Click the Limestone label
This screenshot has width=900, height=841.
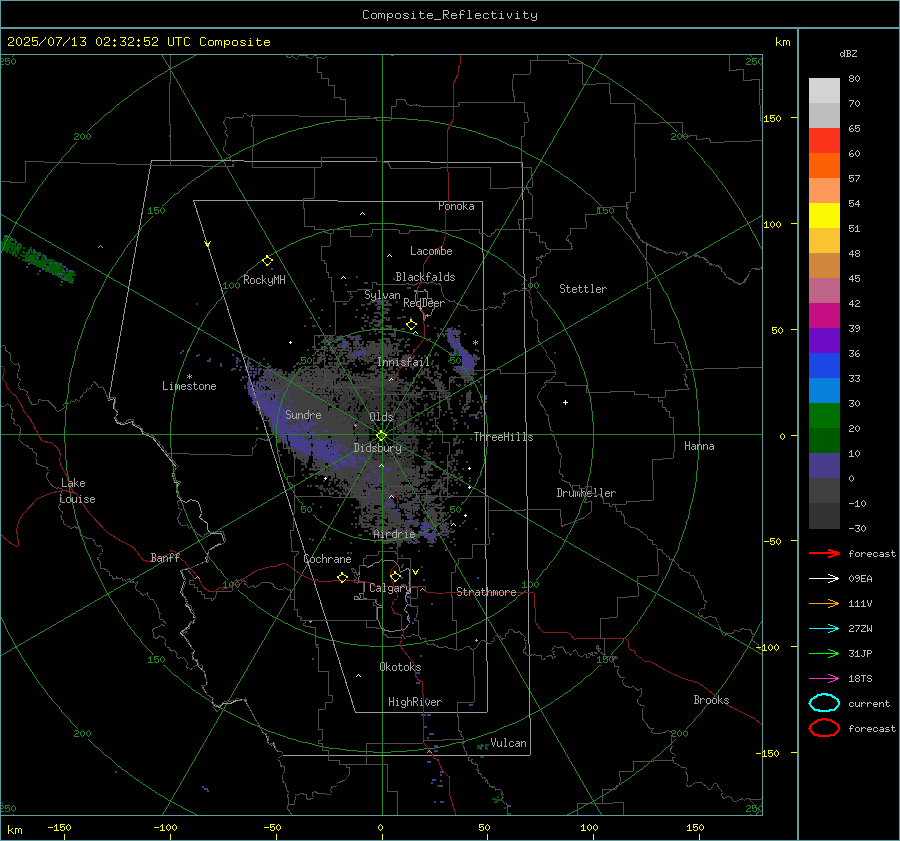click(x=189, y=386)
